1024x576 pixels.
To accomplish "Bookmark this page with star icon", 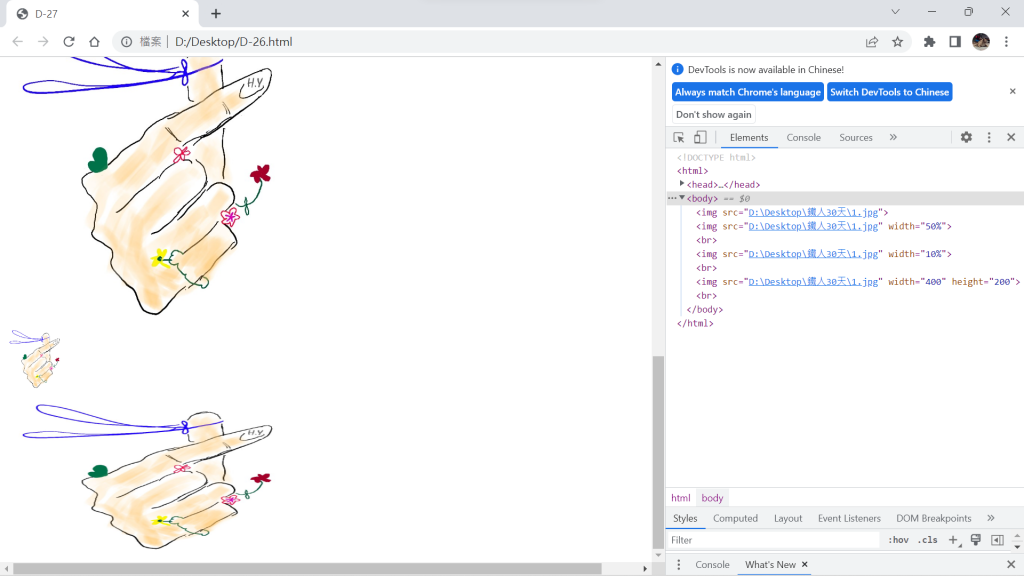I will [x=897, y=42].
